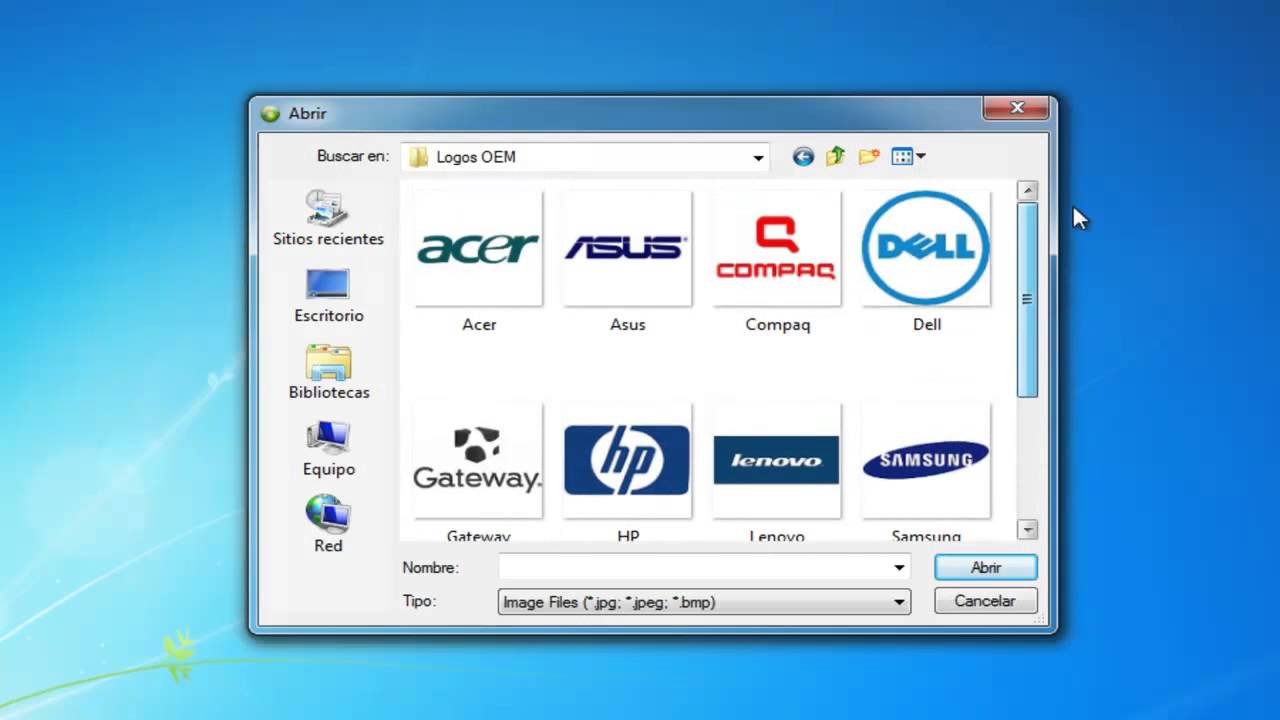Select the Compaq logo thumbnail
This screenshot has width=1280, height=720.
point(776,249)
